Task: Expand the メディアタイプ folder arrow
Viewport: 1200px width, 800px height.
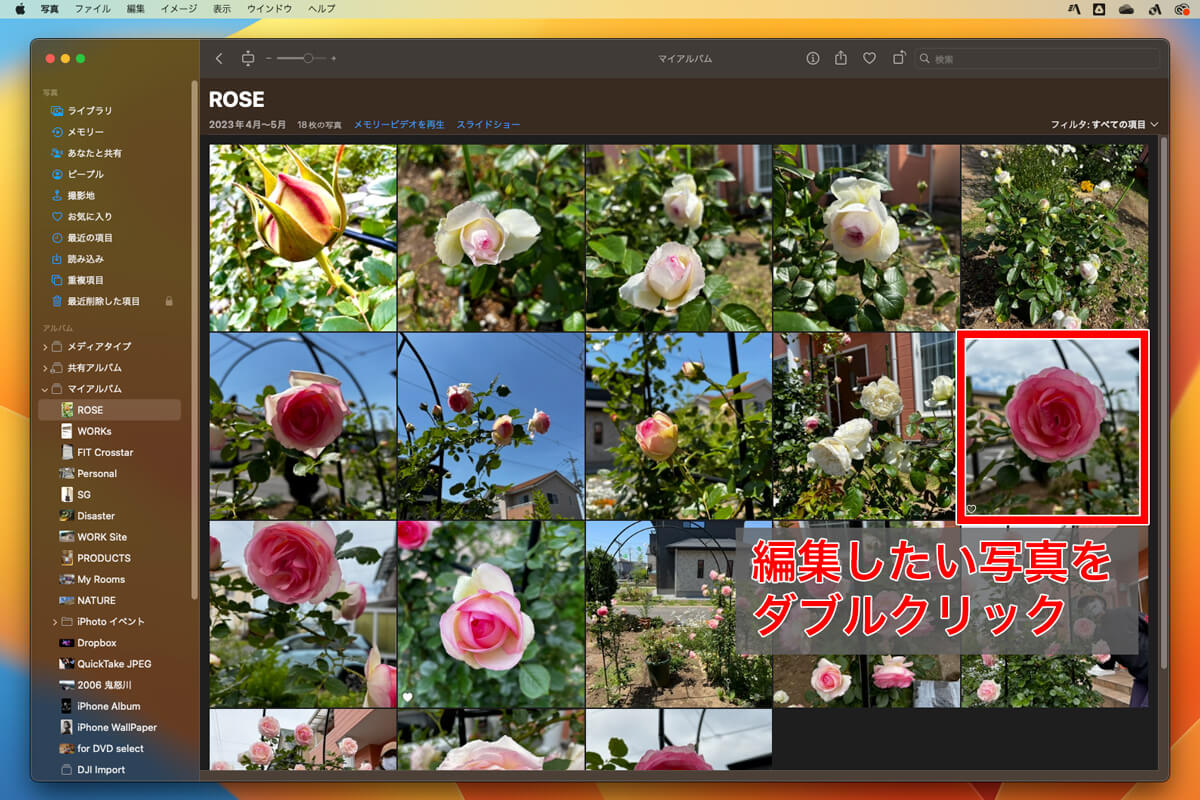Action: coord(44,346)
